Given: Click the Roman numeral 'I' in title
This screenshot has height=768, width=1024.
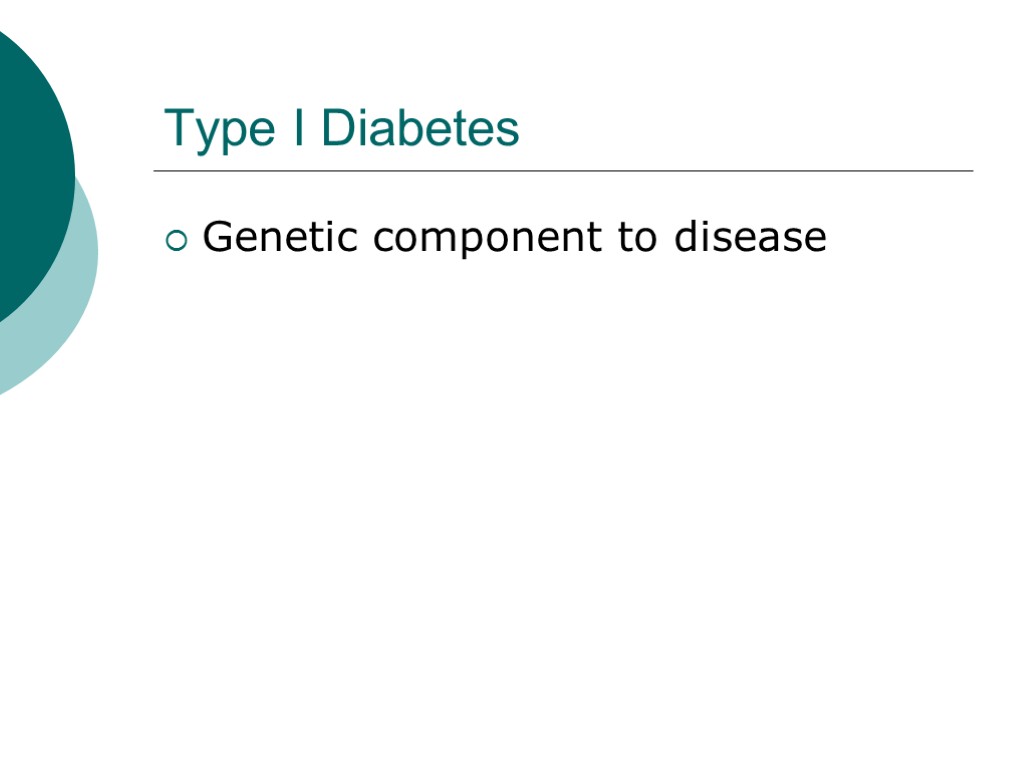Looking at the screenshot, I should coord(299,129).
